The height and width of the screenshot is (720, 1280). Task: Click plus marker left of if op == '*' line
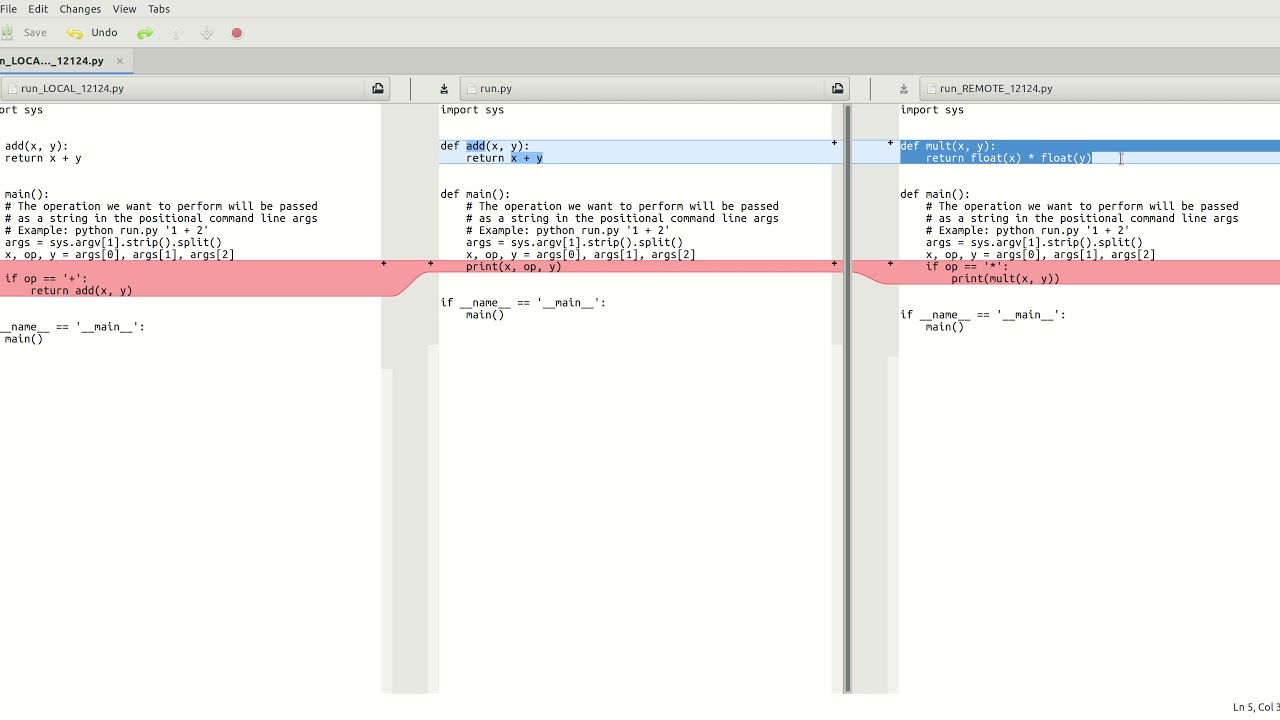890,264
